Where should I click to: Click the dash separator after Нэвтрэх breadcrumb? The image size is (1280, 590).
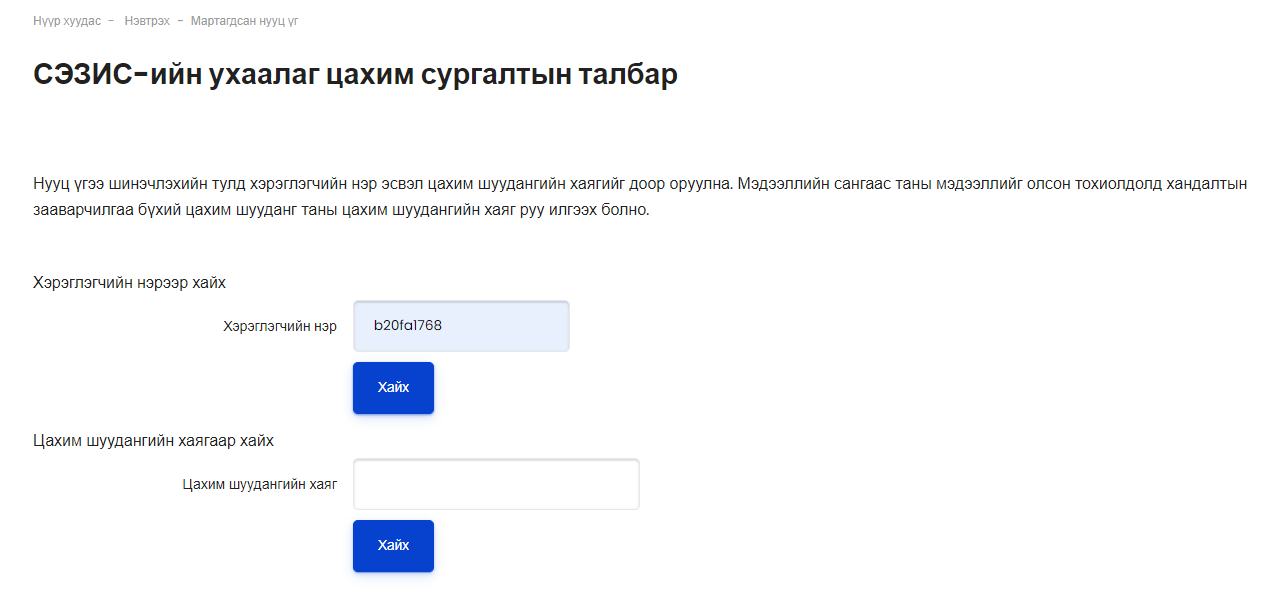pyautogui.click(x=180, y=20)
